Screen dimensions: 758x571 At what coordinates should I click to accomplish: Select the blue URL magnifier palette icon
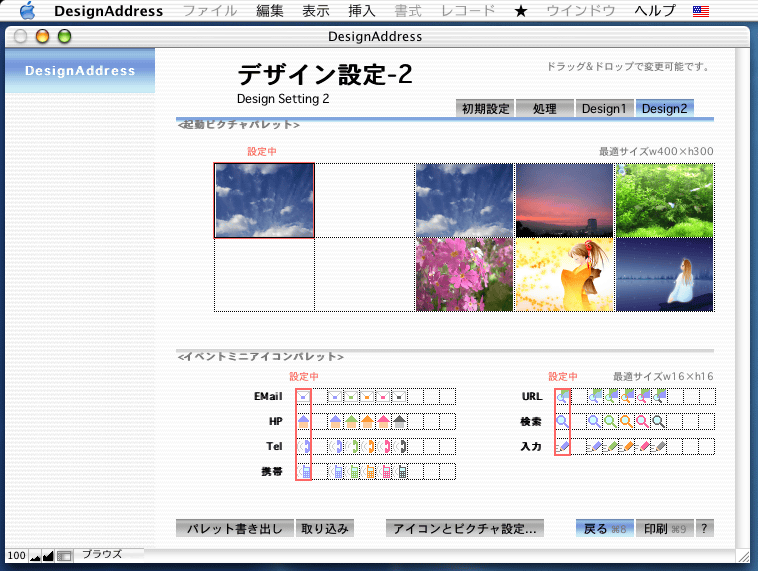coord(595,396)
